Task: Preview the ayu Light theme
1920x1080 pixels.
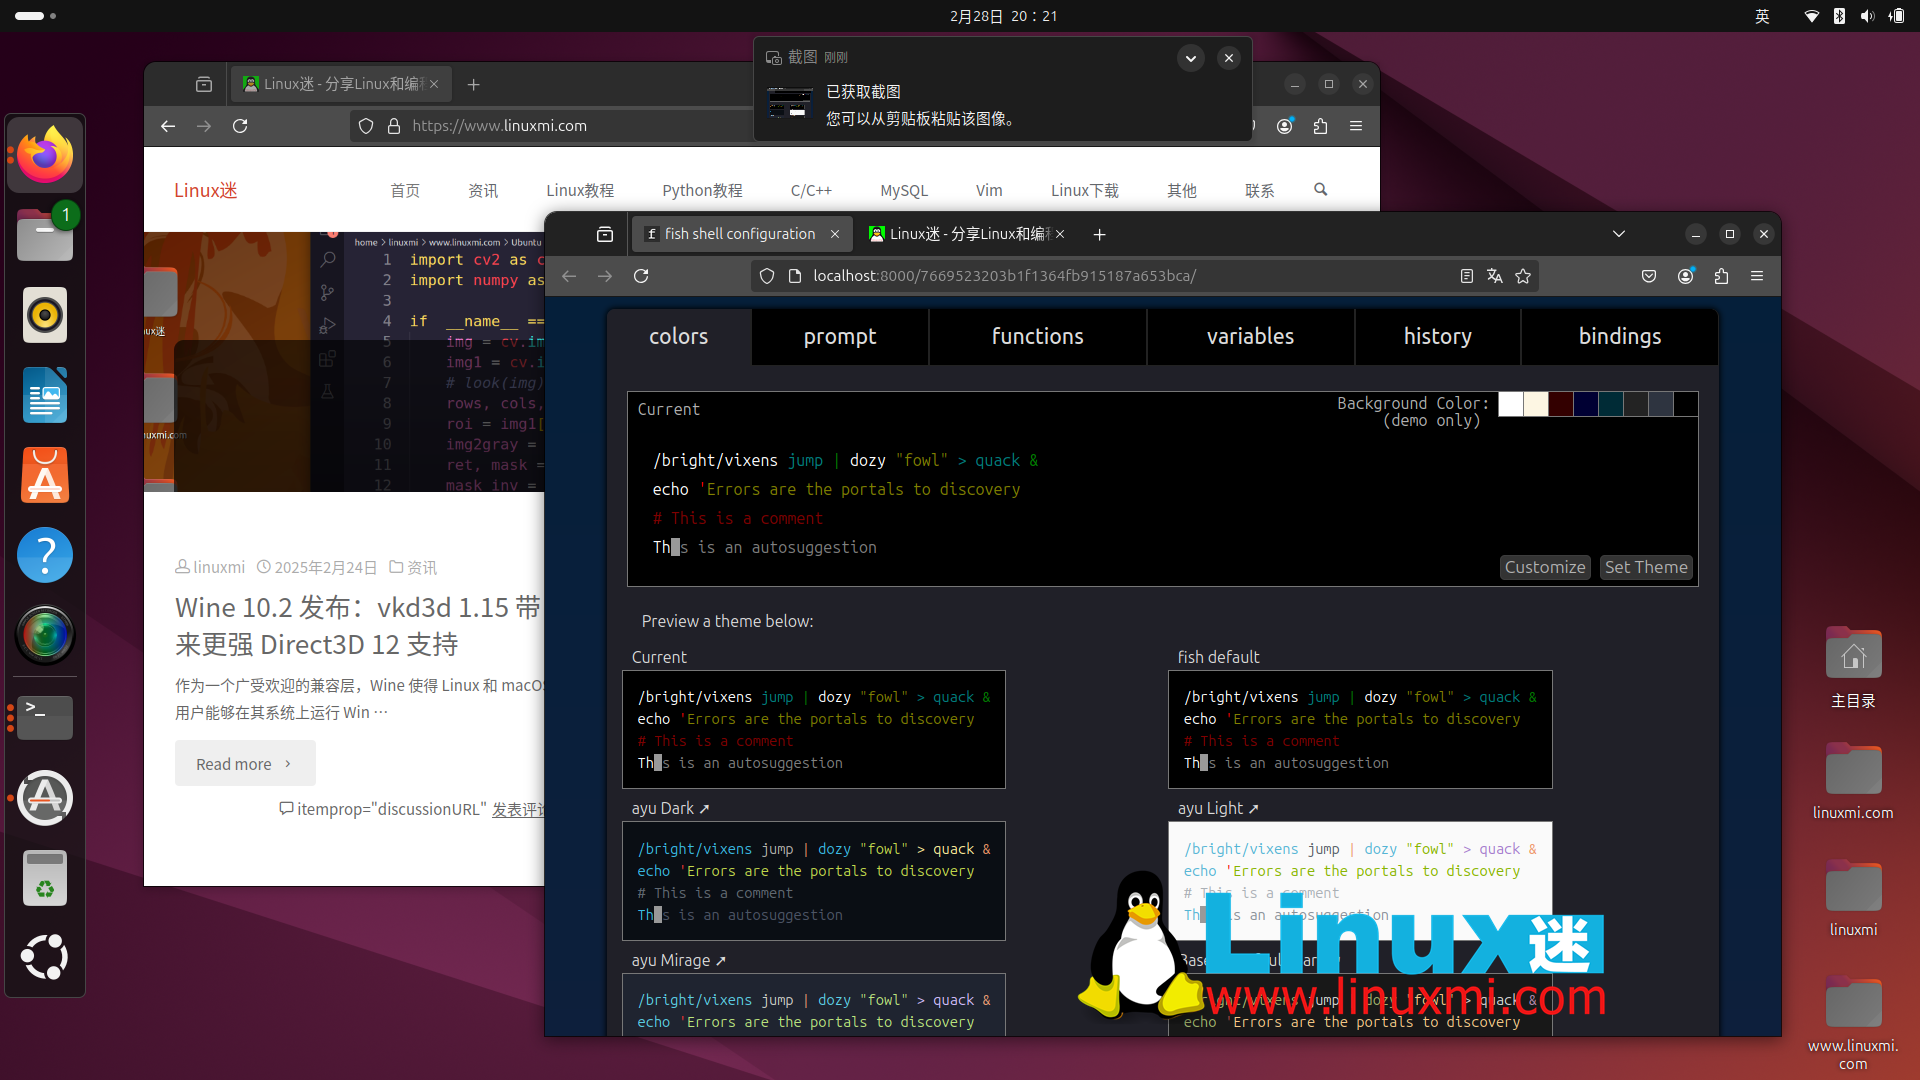Action: click(x=1360, y=881)
